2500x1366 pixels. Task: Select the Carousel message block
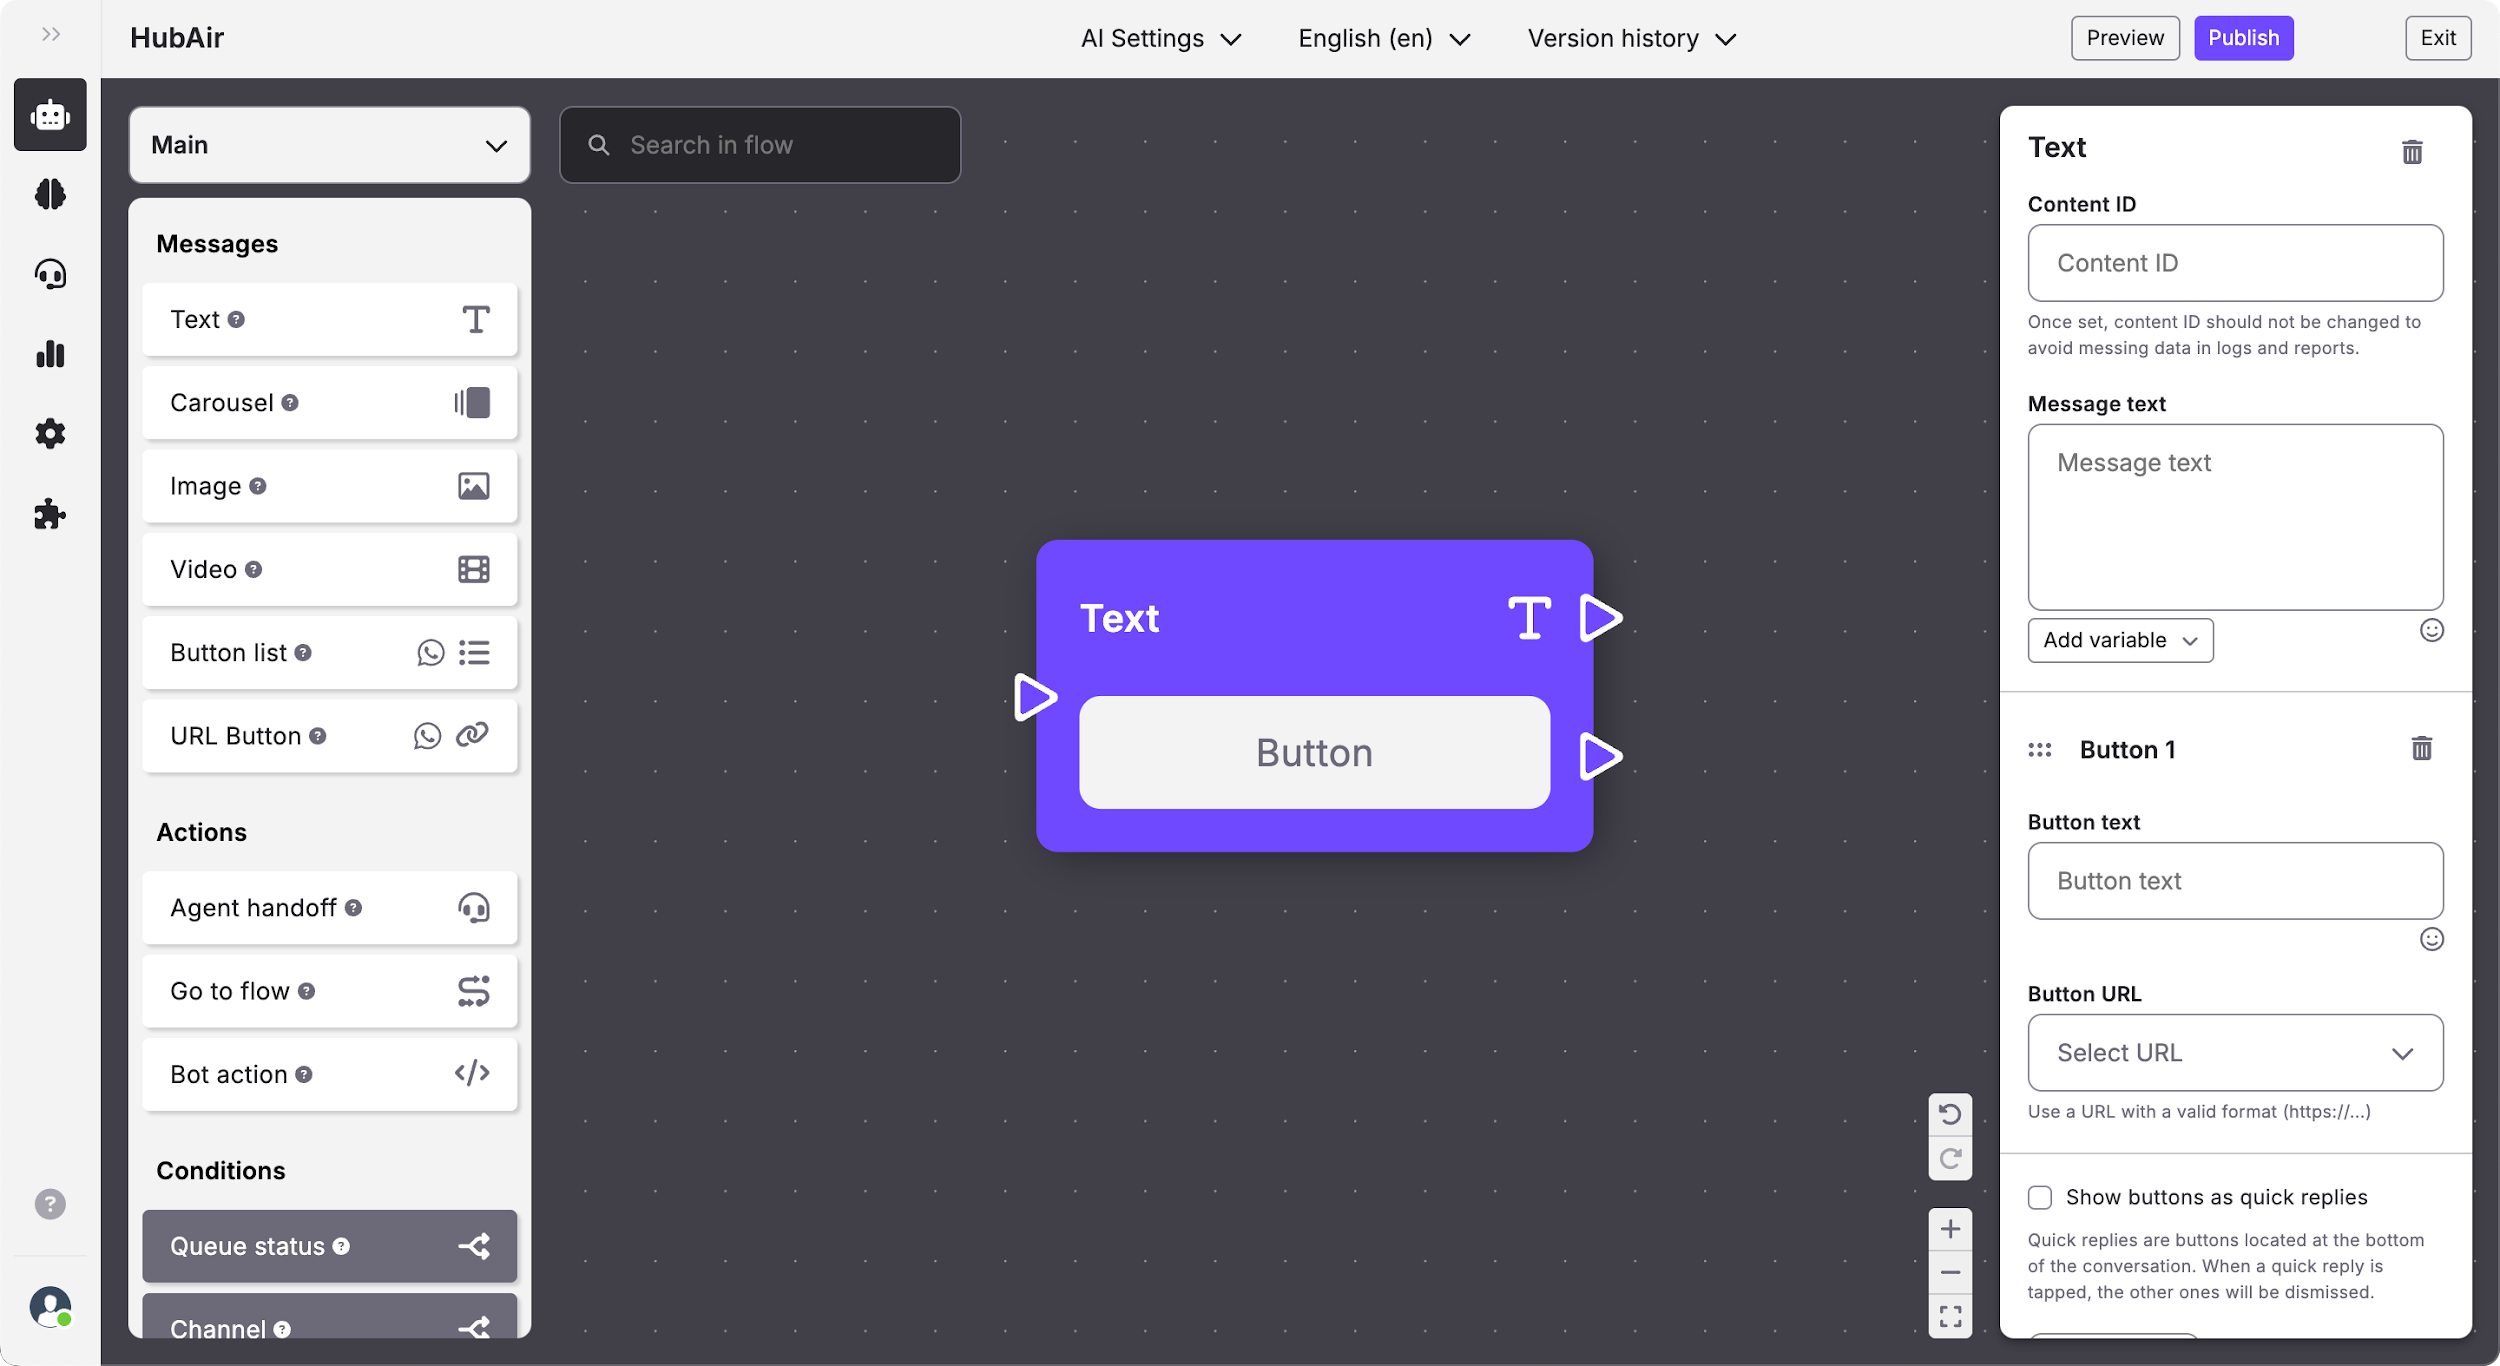(329, 403)
